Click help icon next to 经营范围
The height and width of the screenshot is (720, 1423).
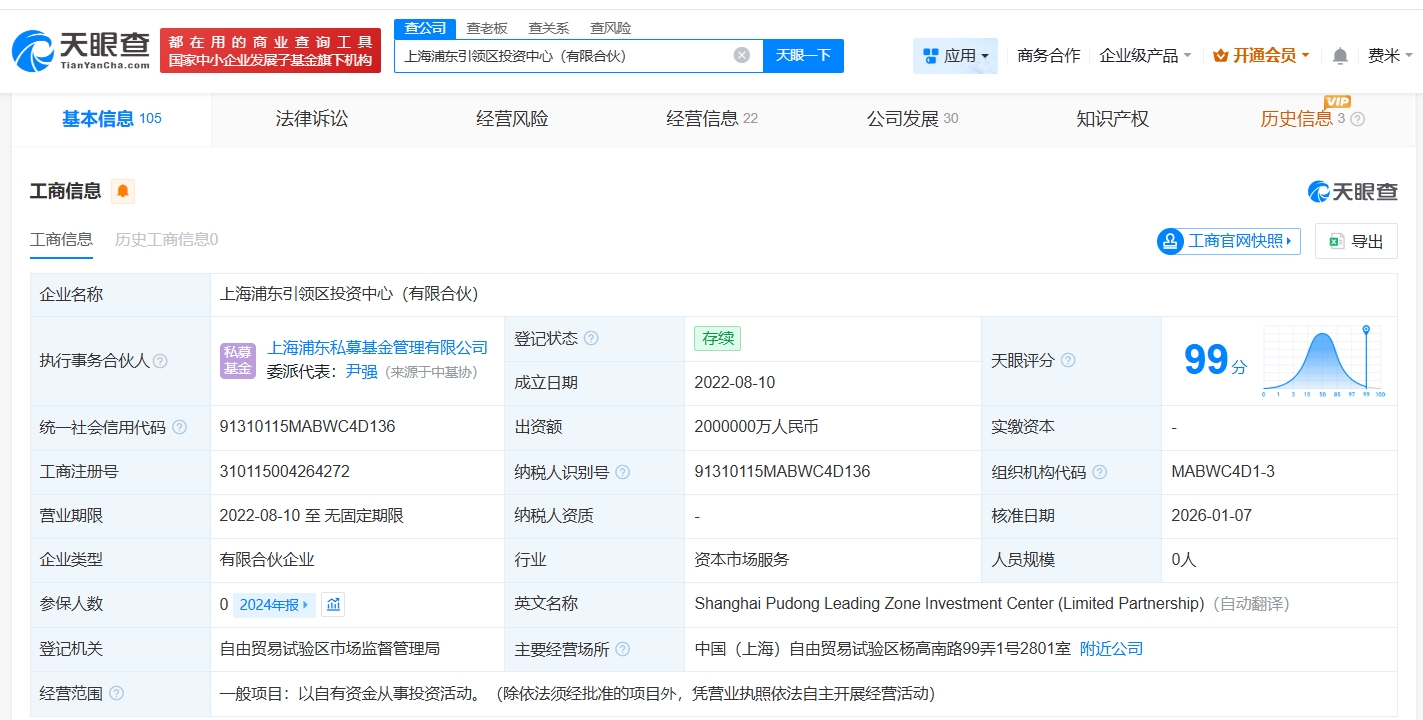point(117,693)
